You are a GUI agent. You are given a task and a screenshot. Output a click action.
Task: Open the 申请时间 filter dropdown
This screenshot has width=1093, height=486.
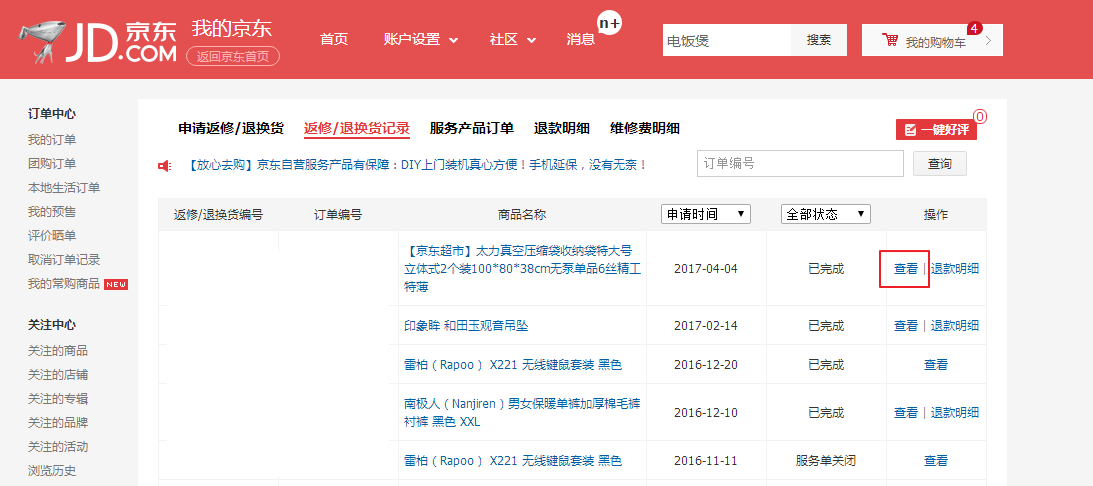pos(705,214)
